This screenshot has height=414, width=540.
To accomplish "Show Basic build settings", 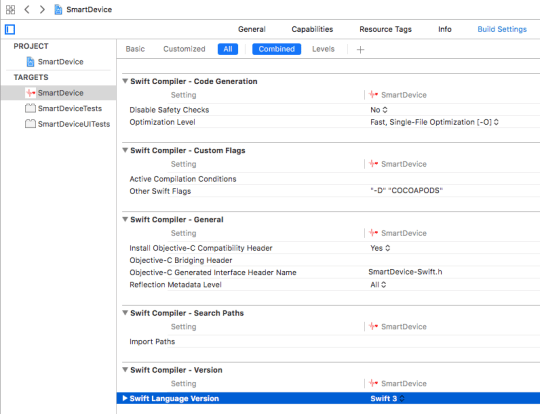I will 135,49.
